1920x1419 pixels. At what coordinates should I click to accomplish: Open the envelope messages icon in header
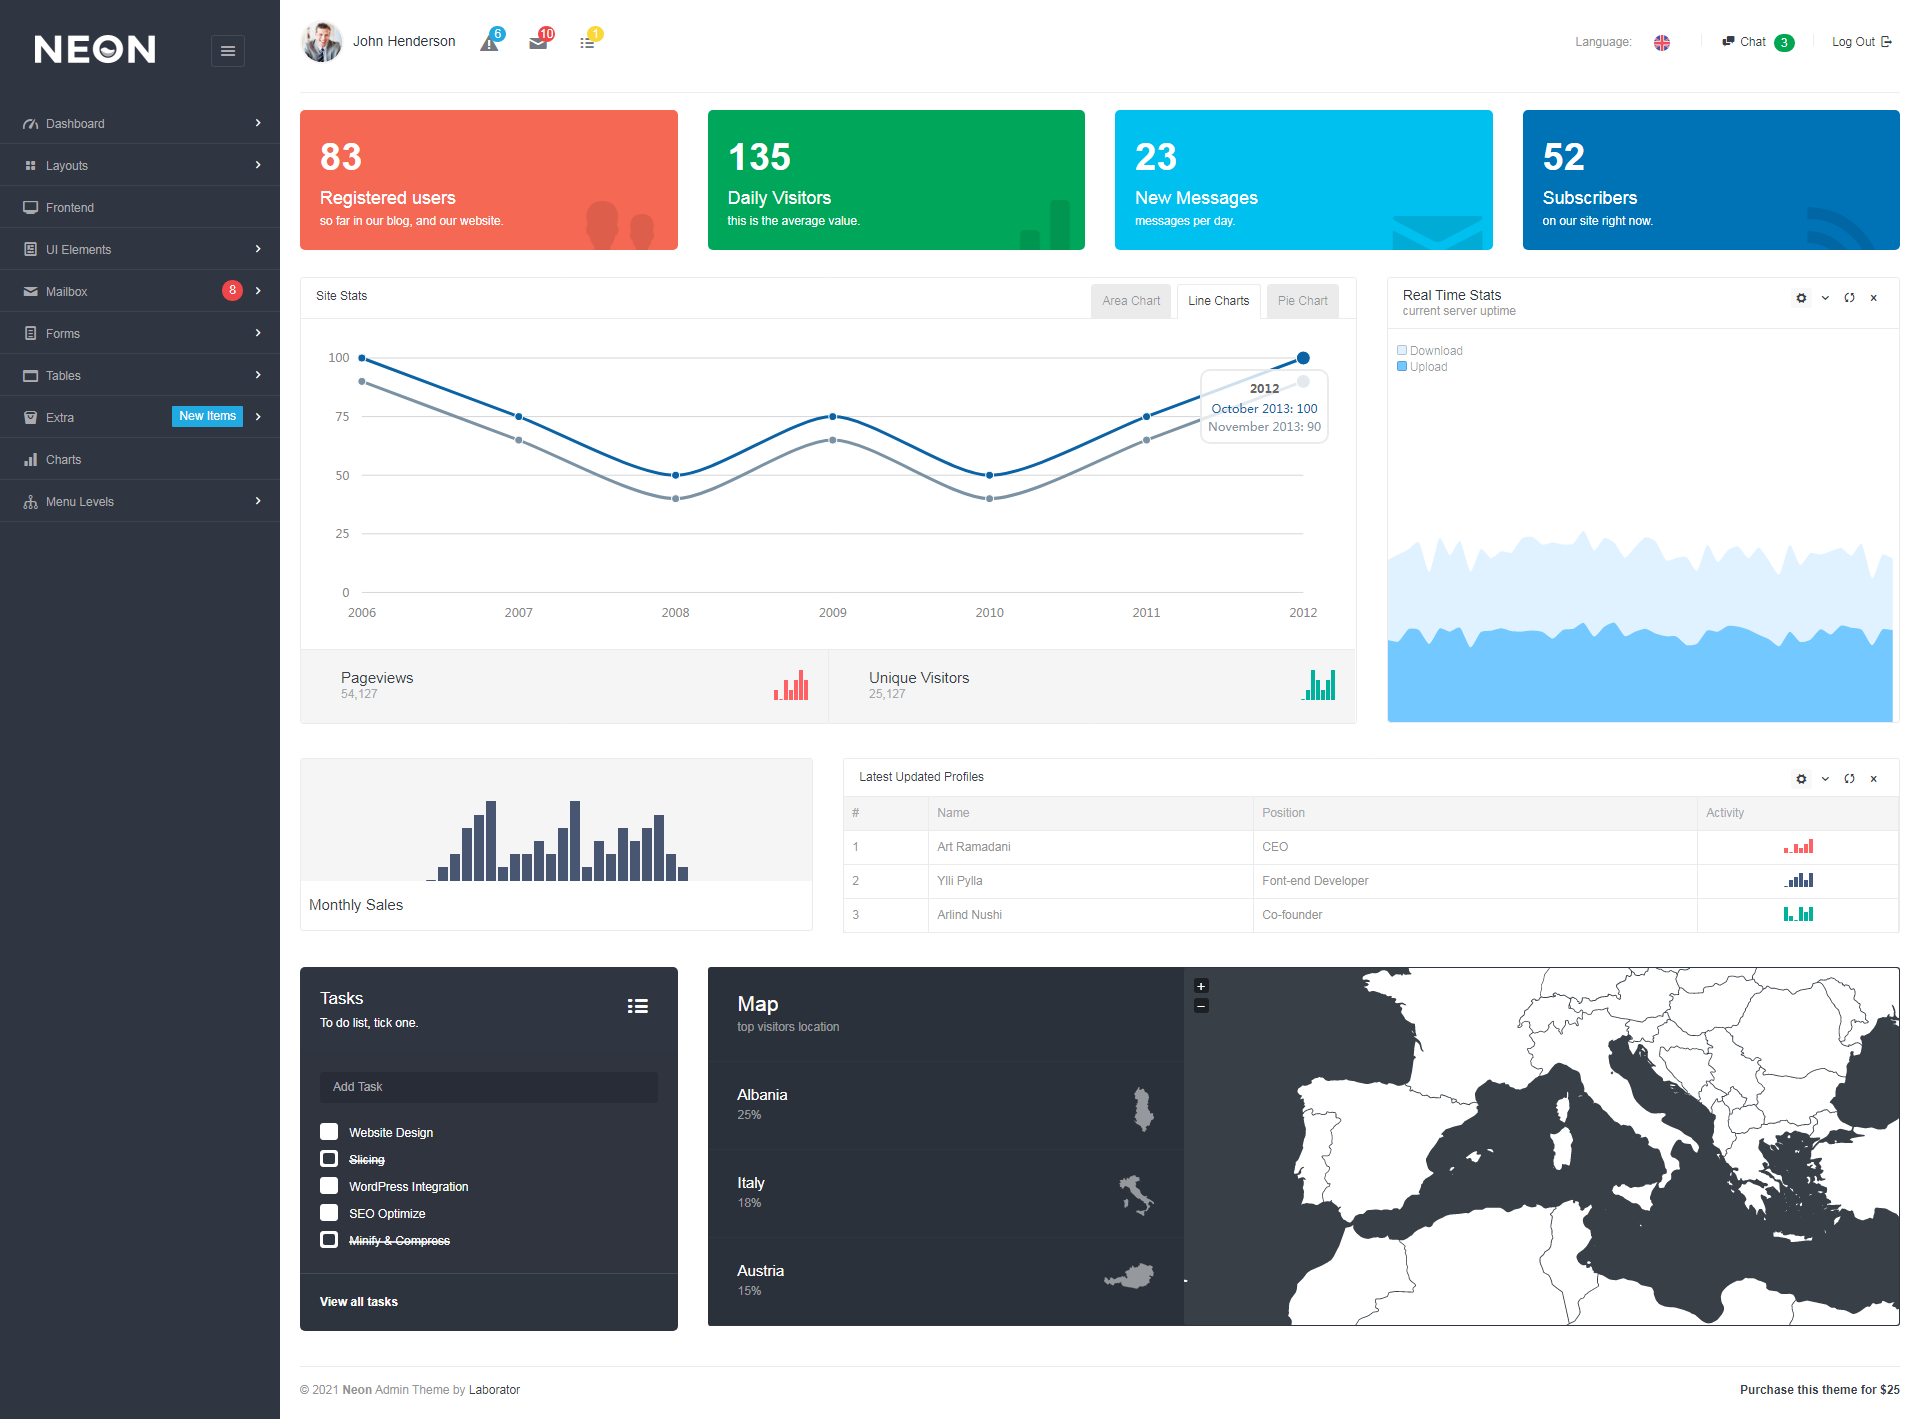[x=538, y=43]
